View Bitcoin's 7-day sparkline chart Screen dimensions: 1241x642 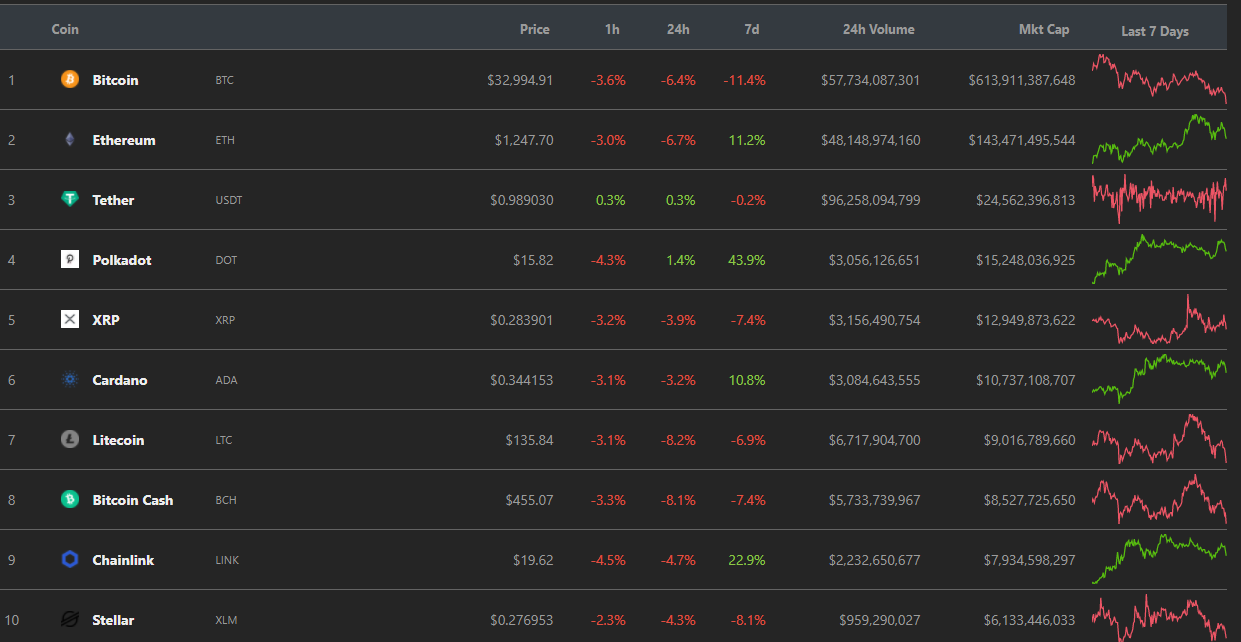1159,80
